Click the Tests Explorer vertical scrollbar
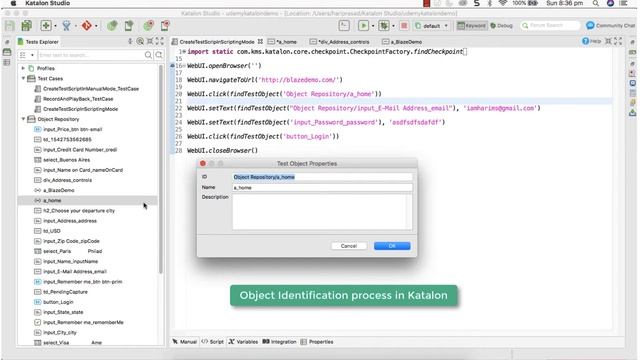This screenshot has width=640, height=360. pyautogui.click(x=161, y=170)
